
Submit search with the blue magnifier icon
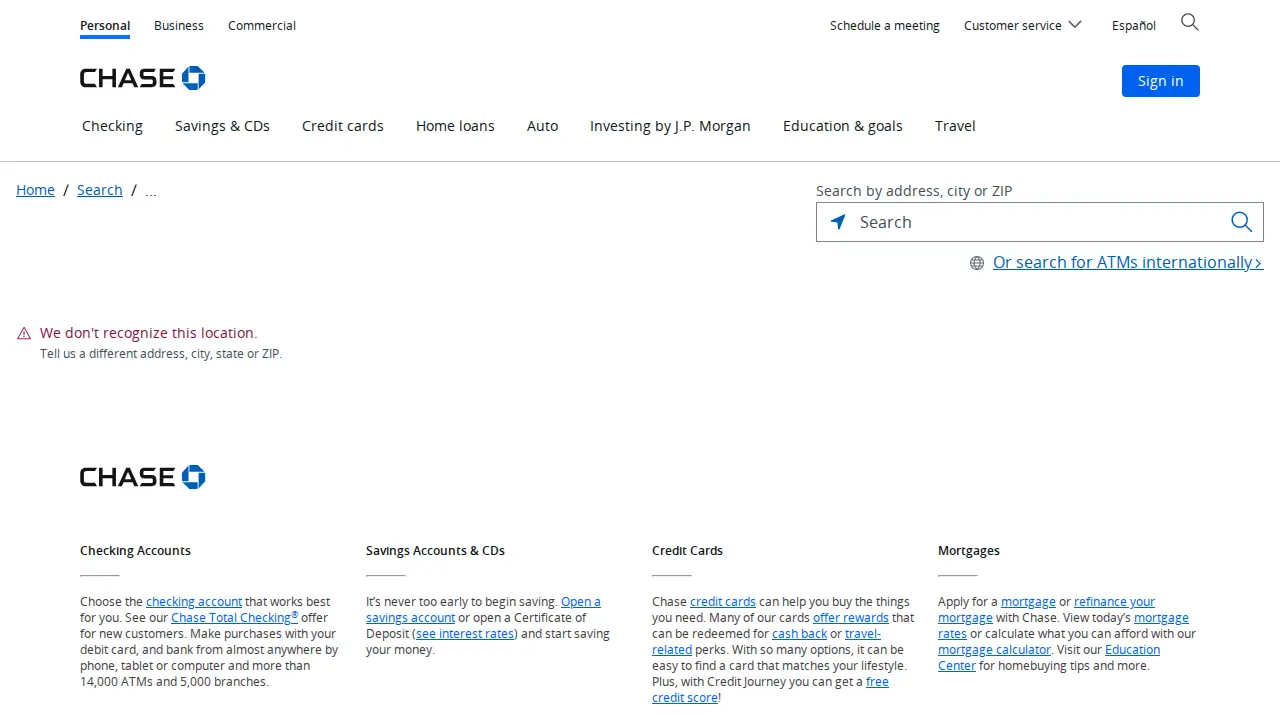click(x=1241, y=222)
